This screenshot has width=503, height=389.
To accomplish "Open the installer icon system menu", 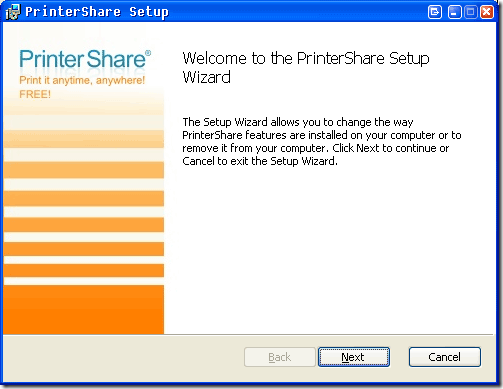I will pyautogui.click(x=13, y=12).
